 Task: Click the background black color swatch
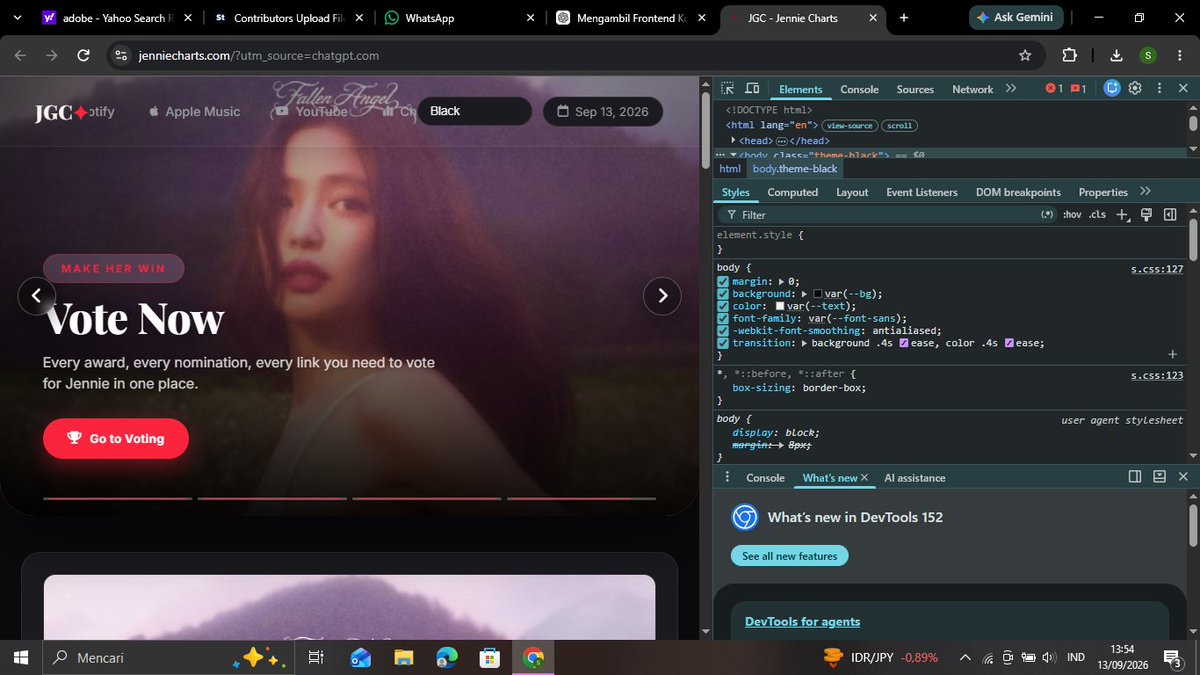tap(818, 294)
